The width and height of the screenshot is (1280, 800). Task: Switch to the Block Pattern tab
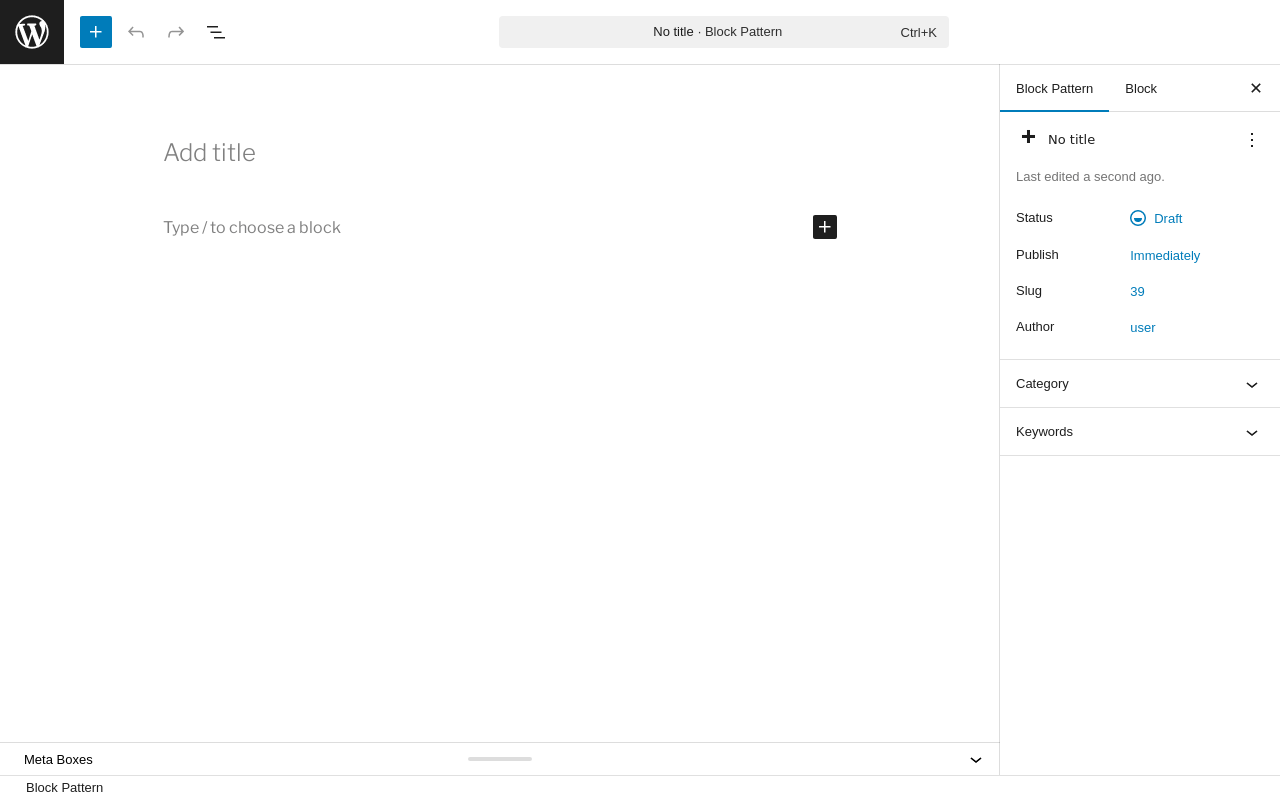point(1054,88)
